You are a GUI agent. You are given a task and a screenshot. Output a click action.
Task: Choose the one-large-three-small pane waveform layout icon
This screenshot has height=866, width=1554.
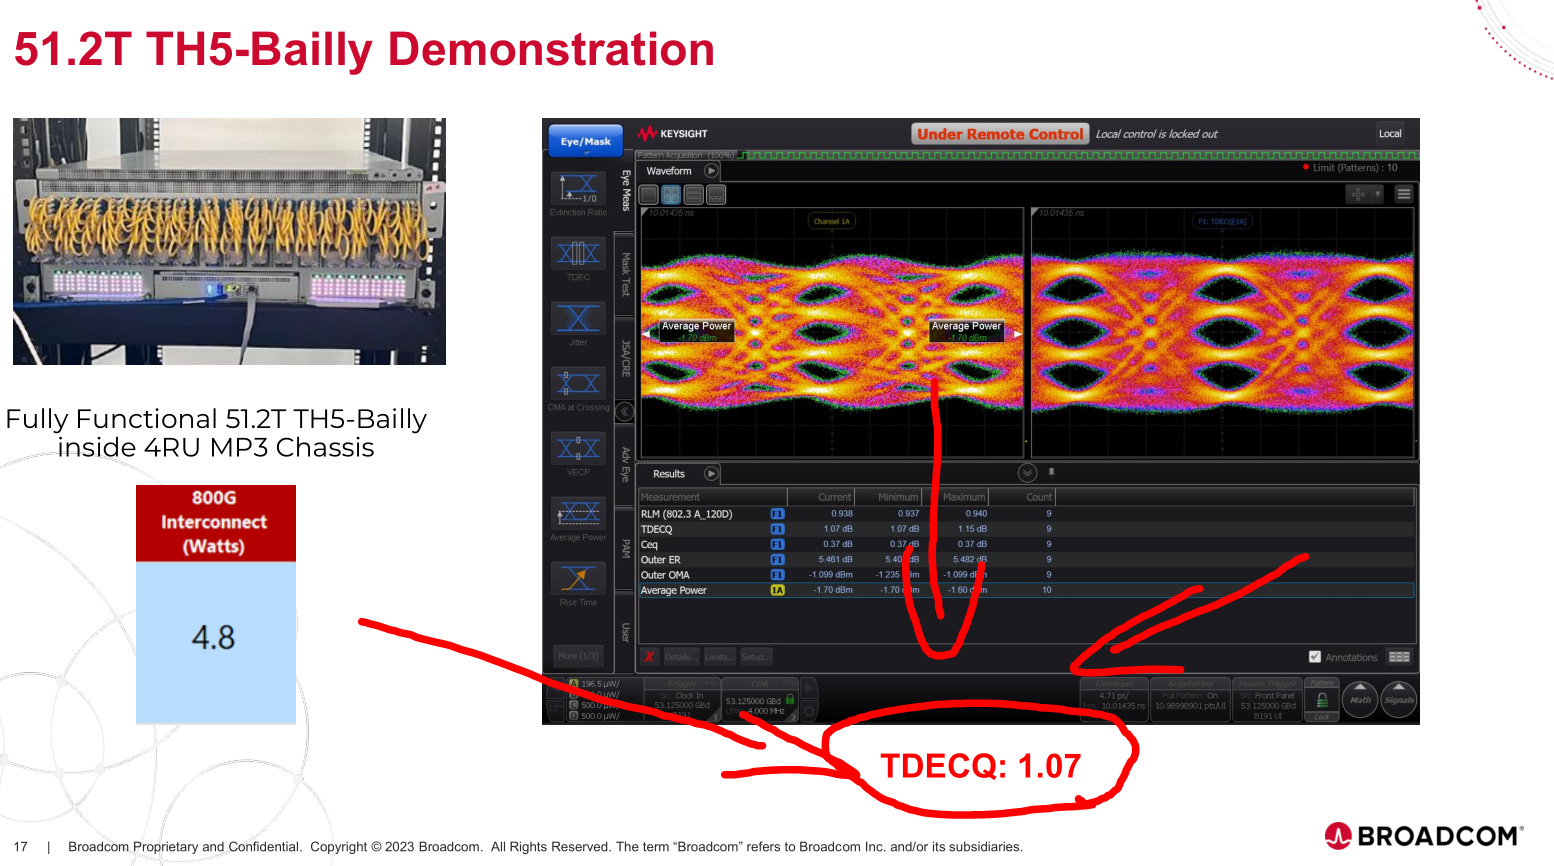tap(716, 195)
